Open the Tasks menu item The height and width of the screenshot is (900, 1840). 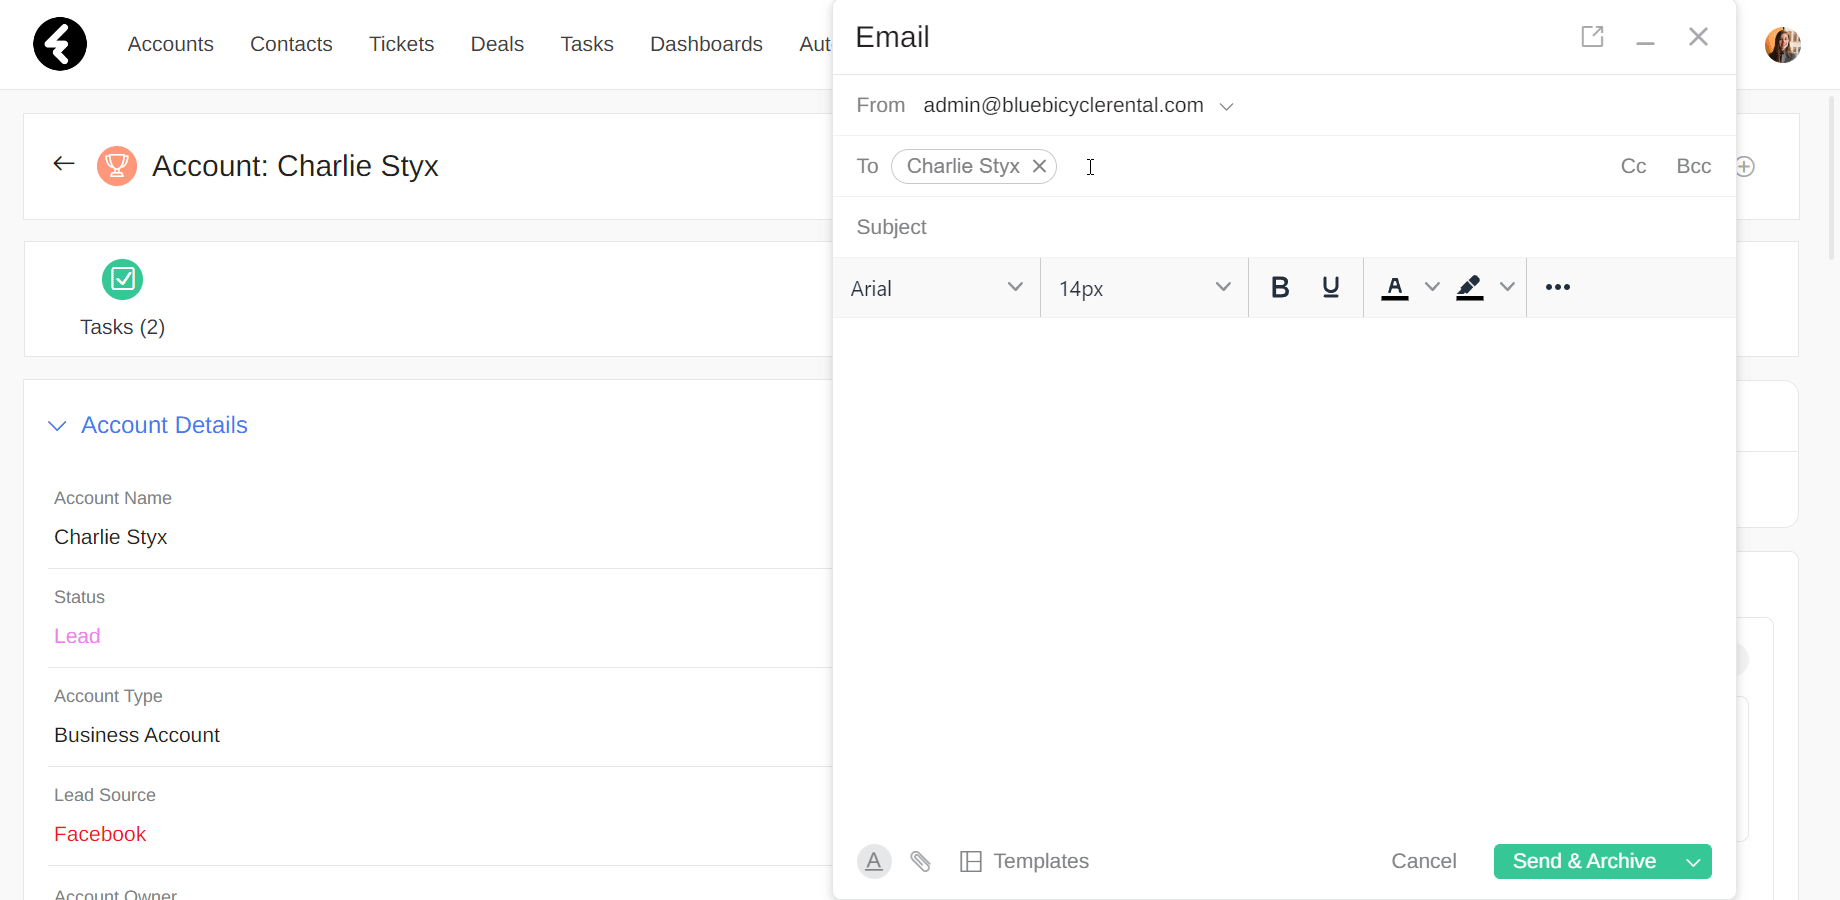point(587,44)
